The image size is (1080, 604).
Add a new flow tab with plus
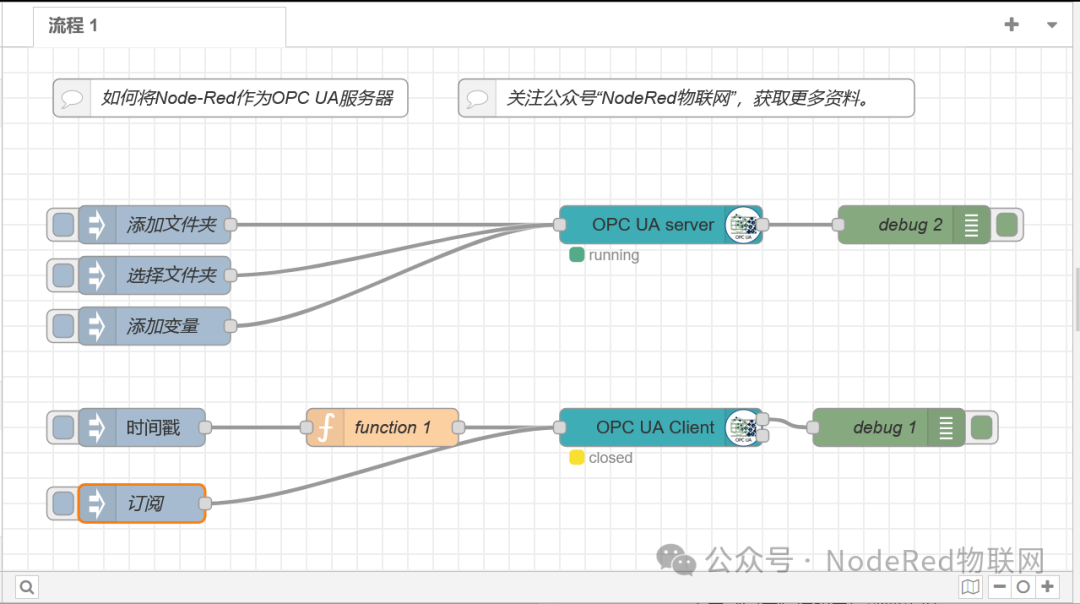[x=1011, y=25]
